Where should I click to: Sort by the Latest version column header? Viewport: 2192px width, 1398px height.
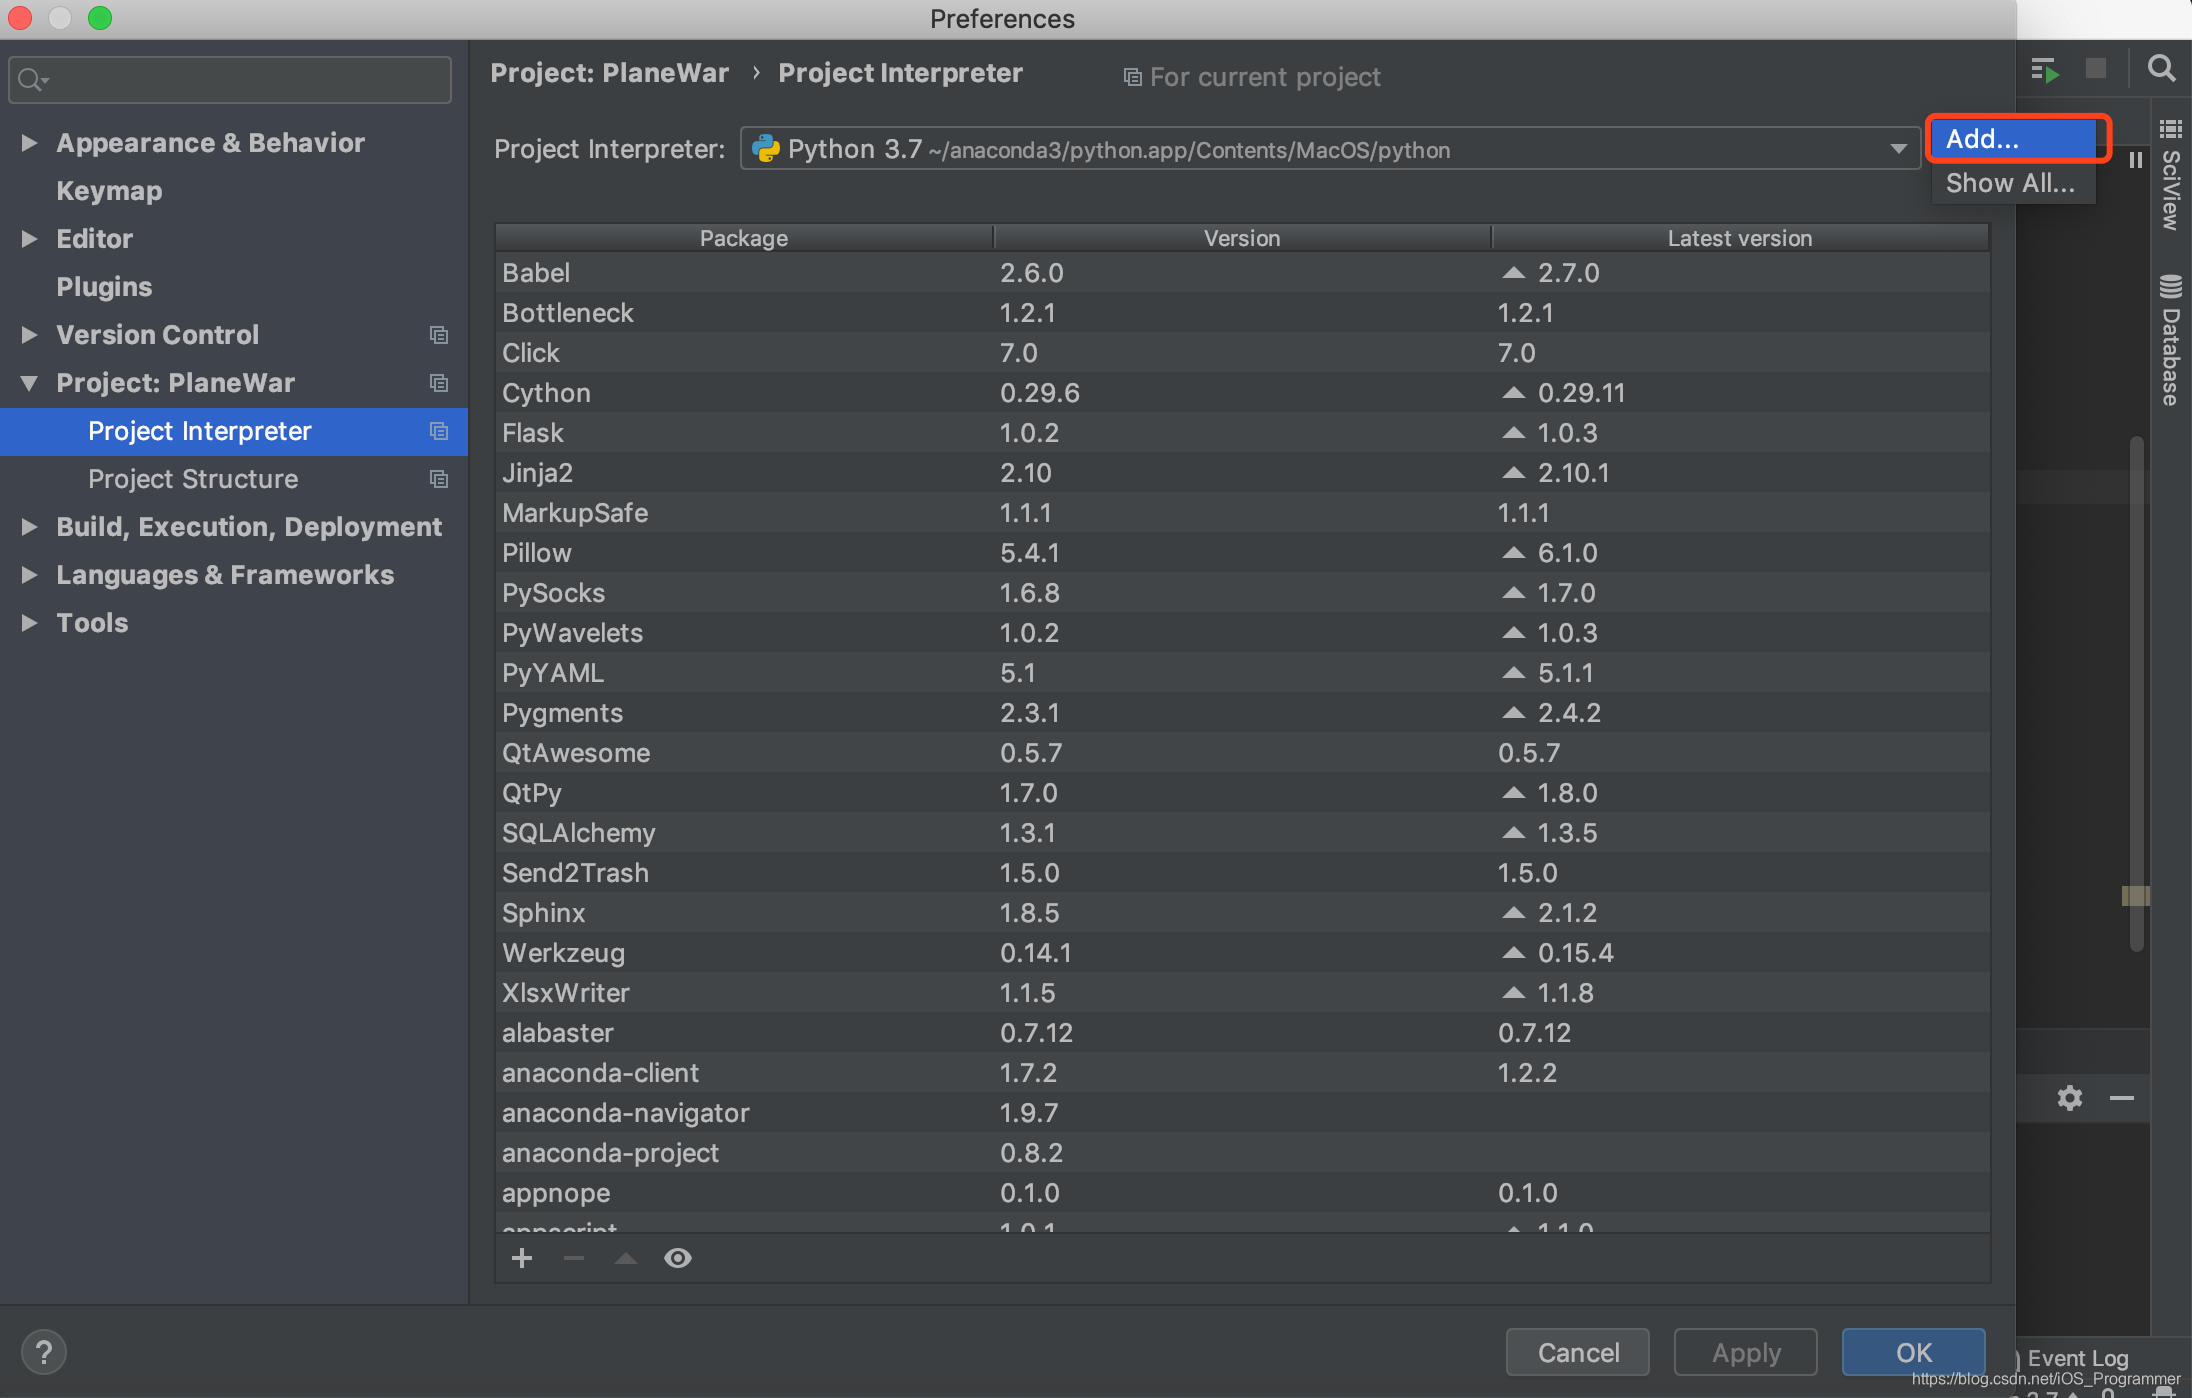[1740, 238]
